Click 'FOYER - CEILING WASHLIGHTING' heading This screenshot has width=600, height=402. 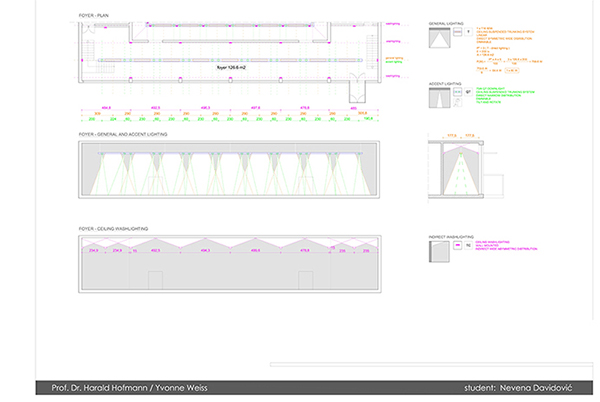tap(113, 229)
